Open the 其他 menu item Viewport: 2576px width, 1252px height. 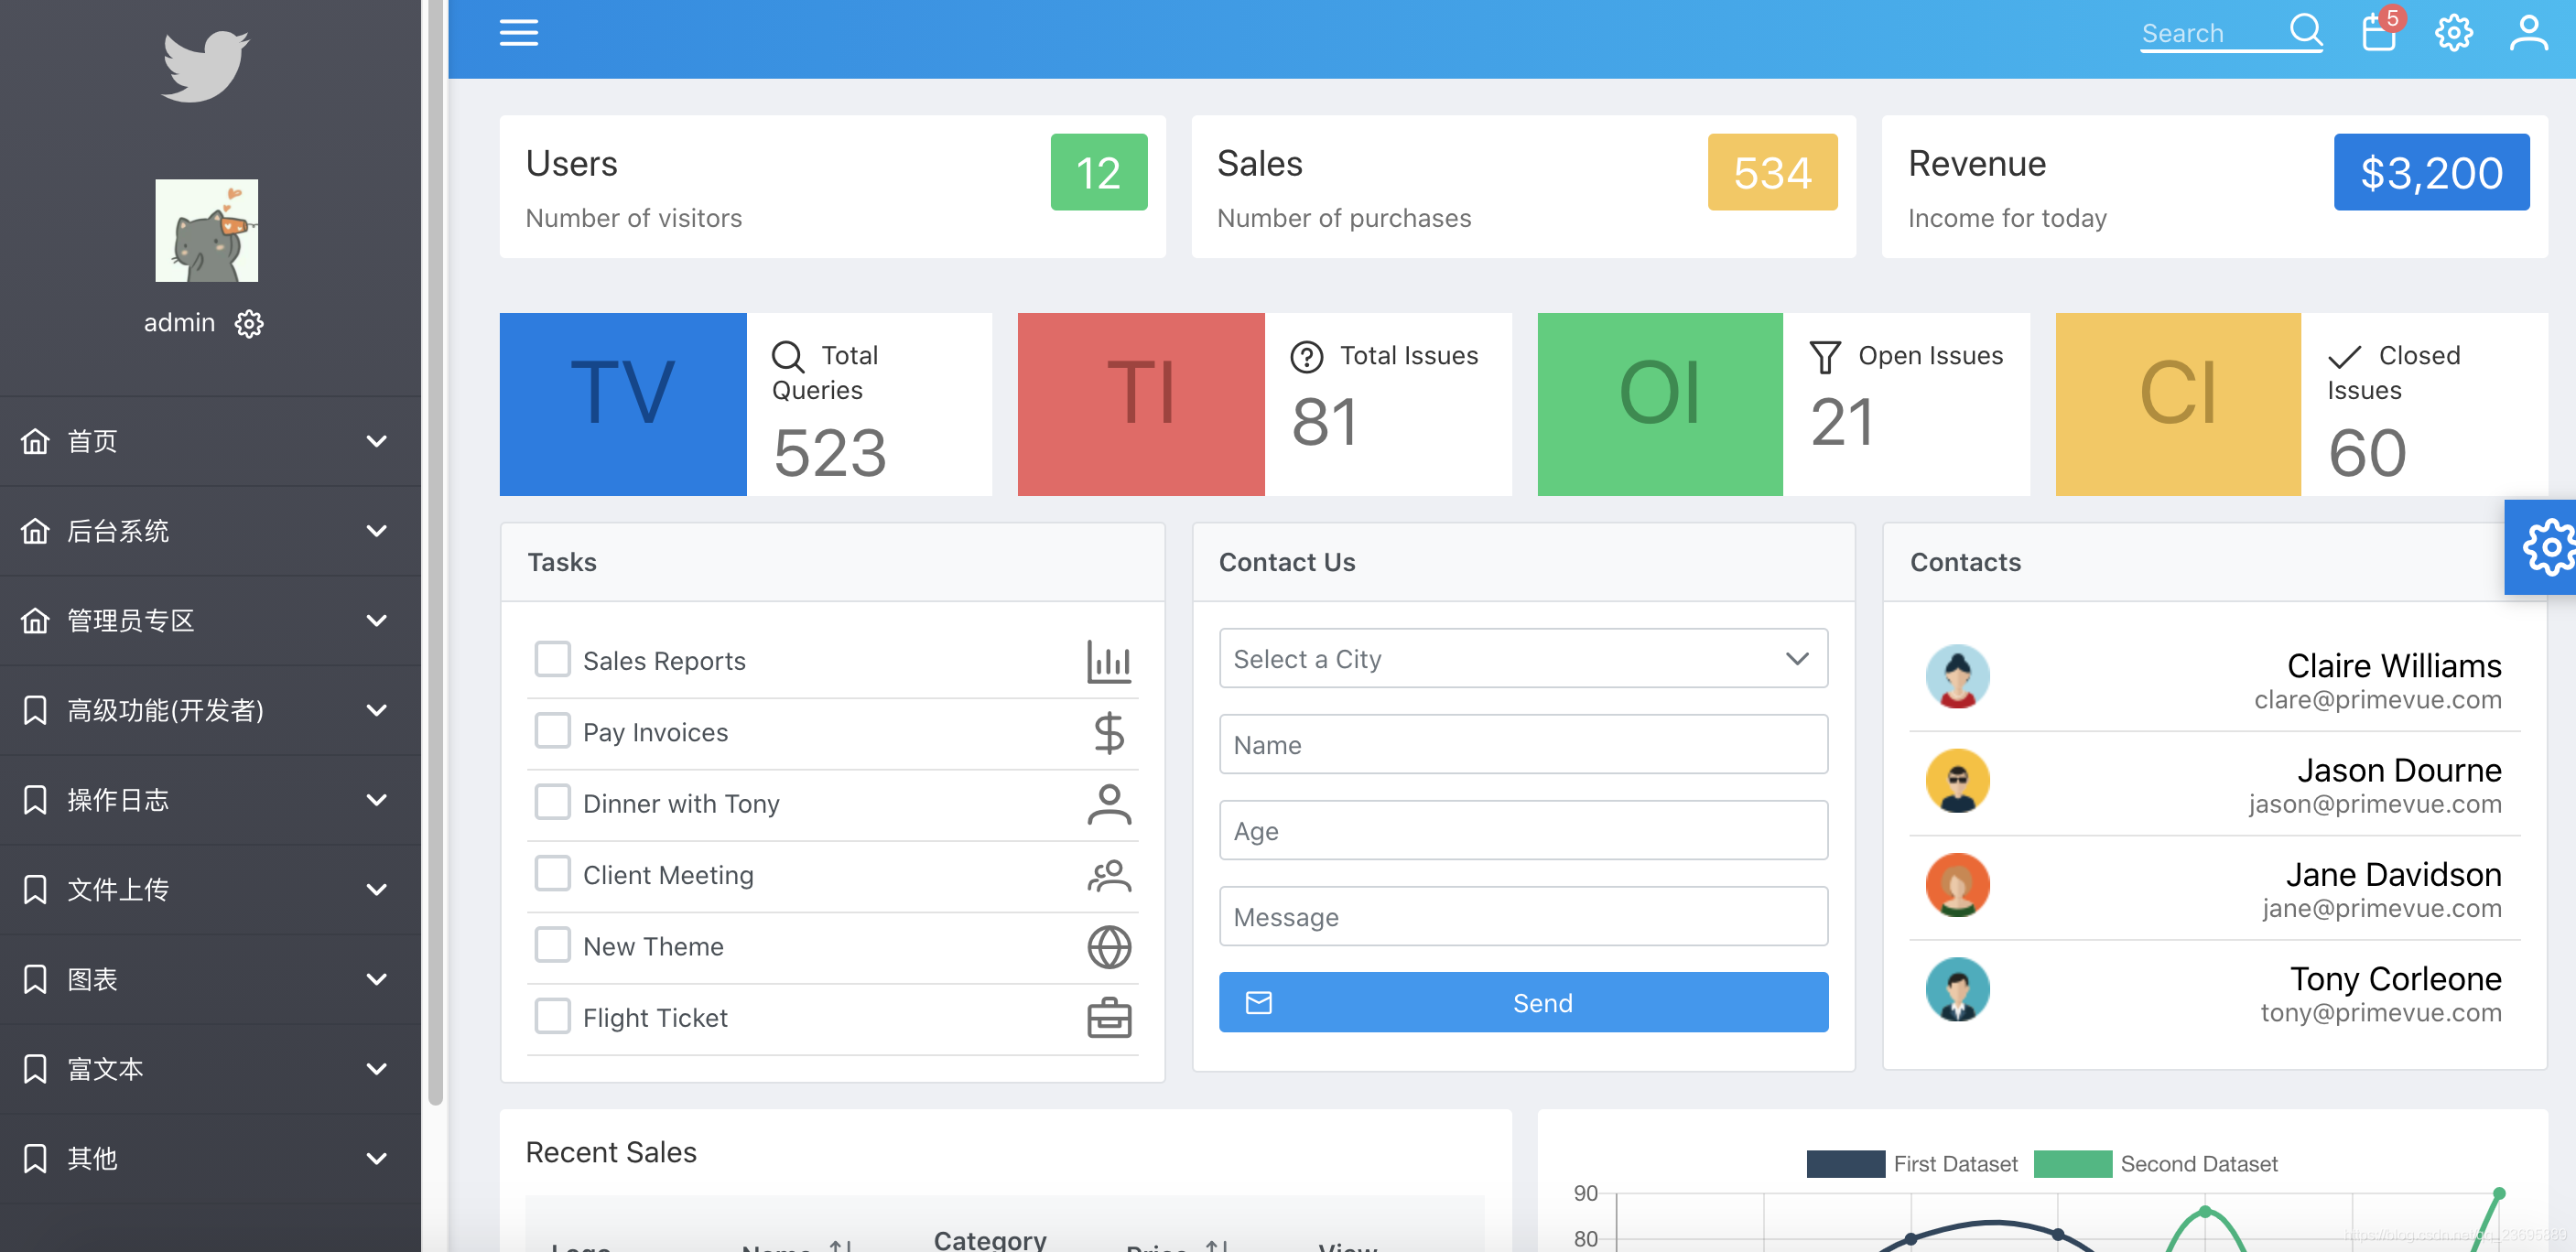point(210,1158)
